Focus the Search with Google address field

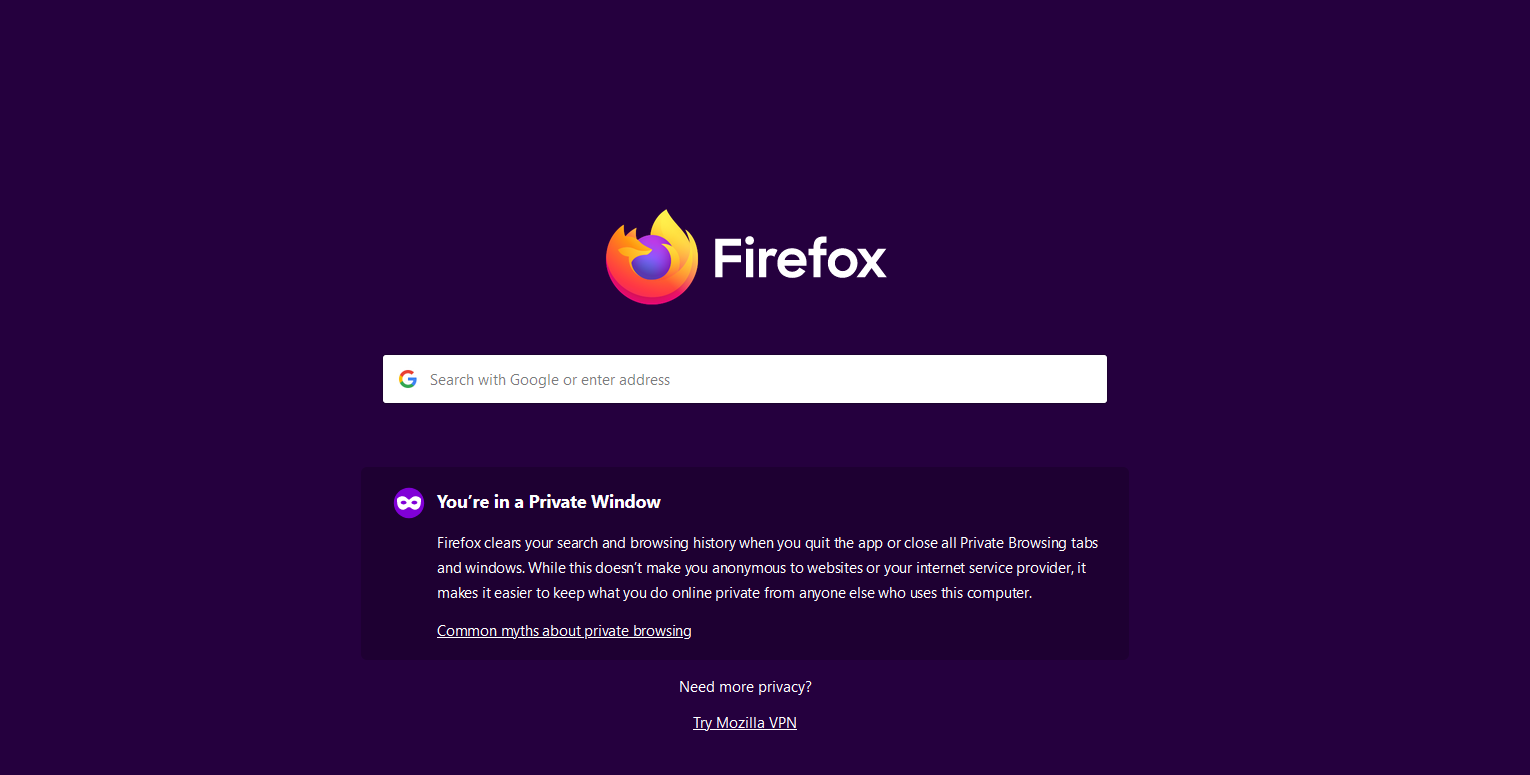745,379
